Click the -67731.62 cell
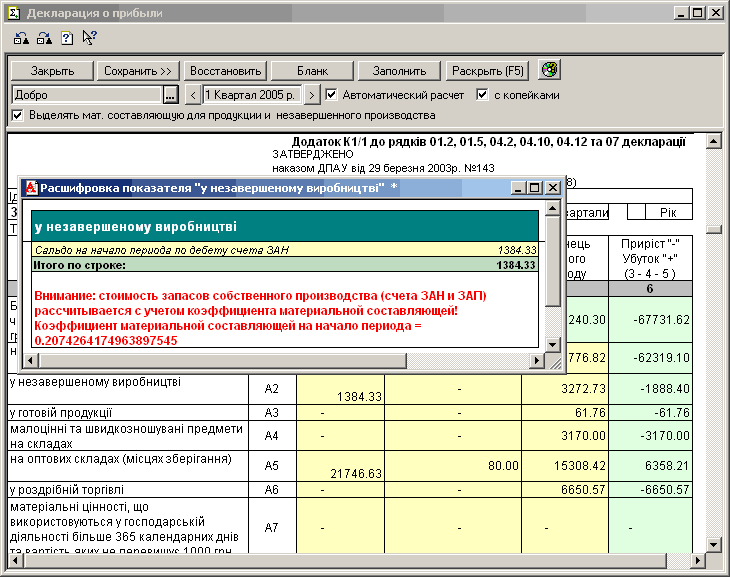Viewport: 730px width, 577px height. click(x=650, y=320)
